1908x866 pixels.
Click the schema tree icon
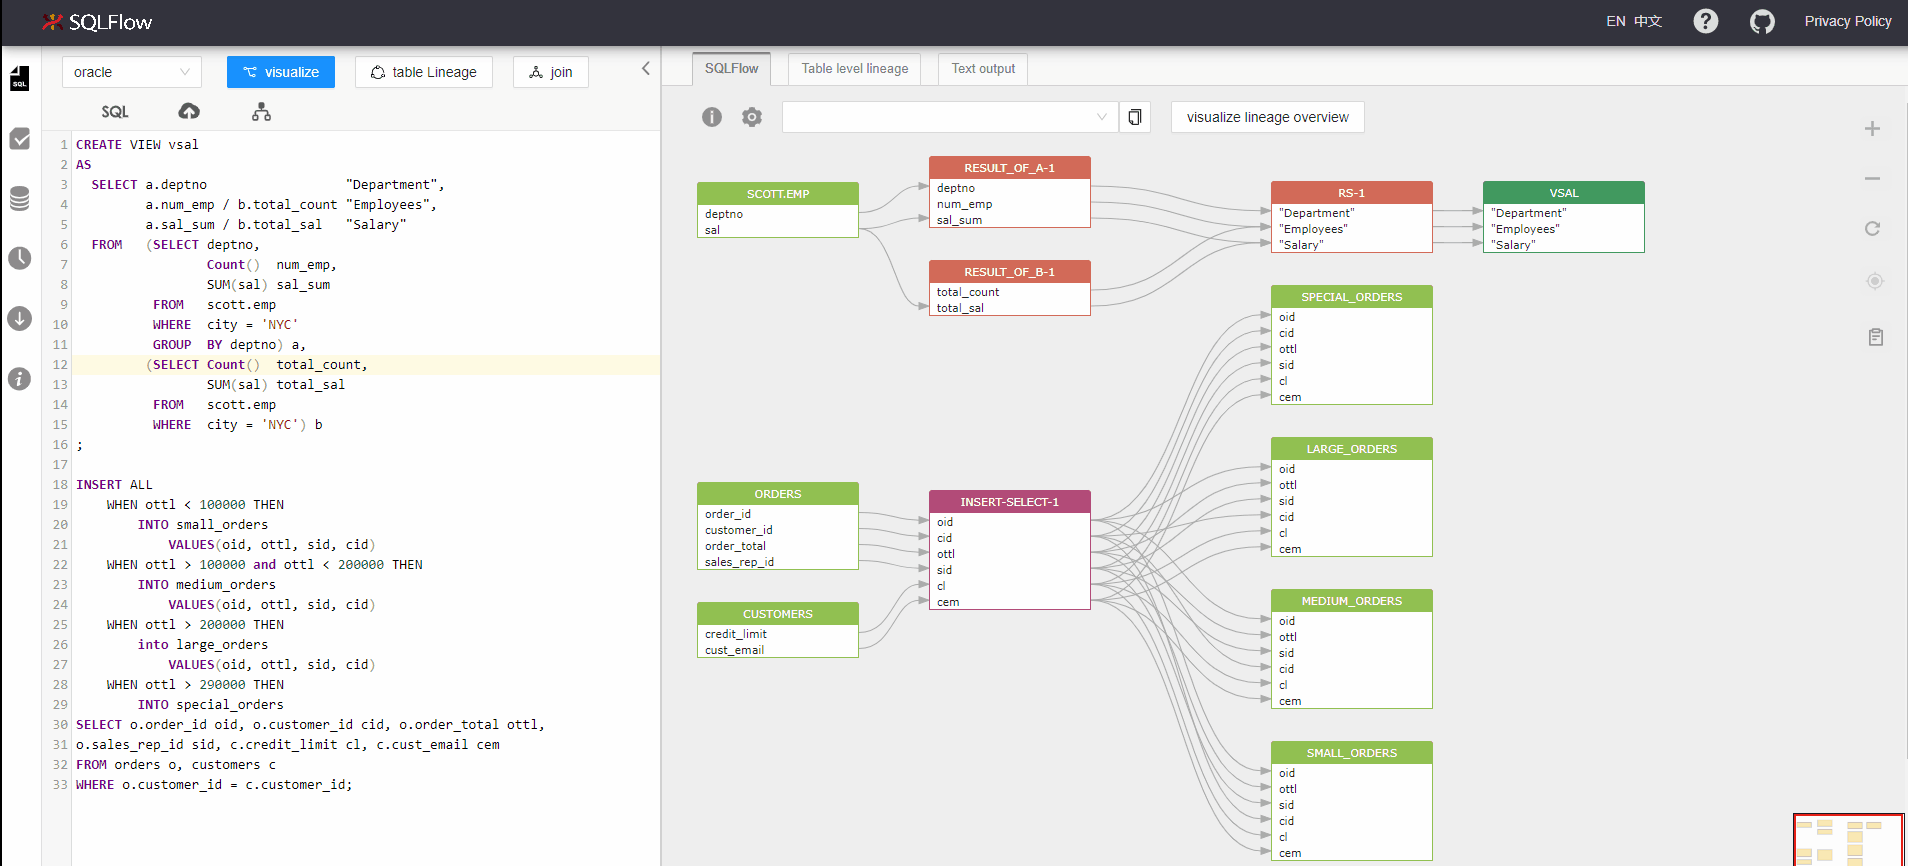[x=261, y=111]
